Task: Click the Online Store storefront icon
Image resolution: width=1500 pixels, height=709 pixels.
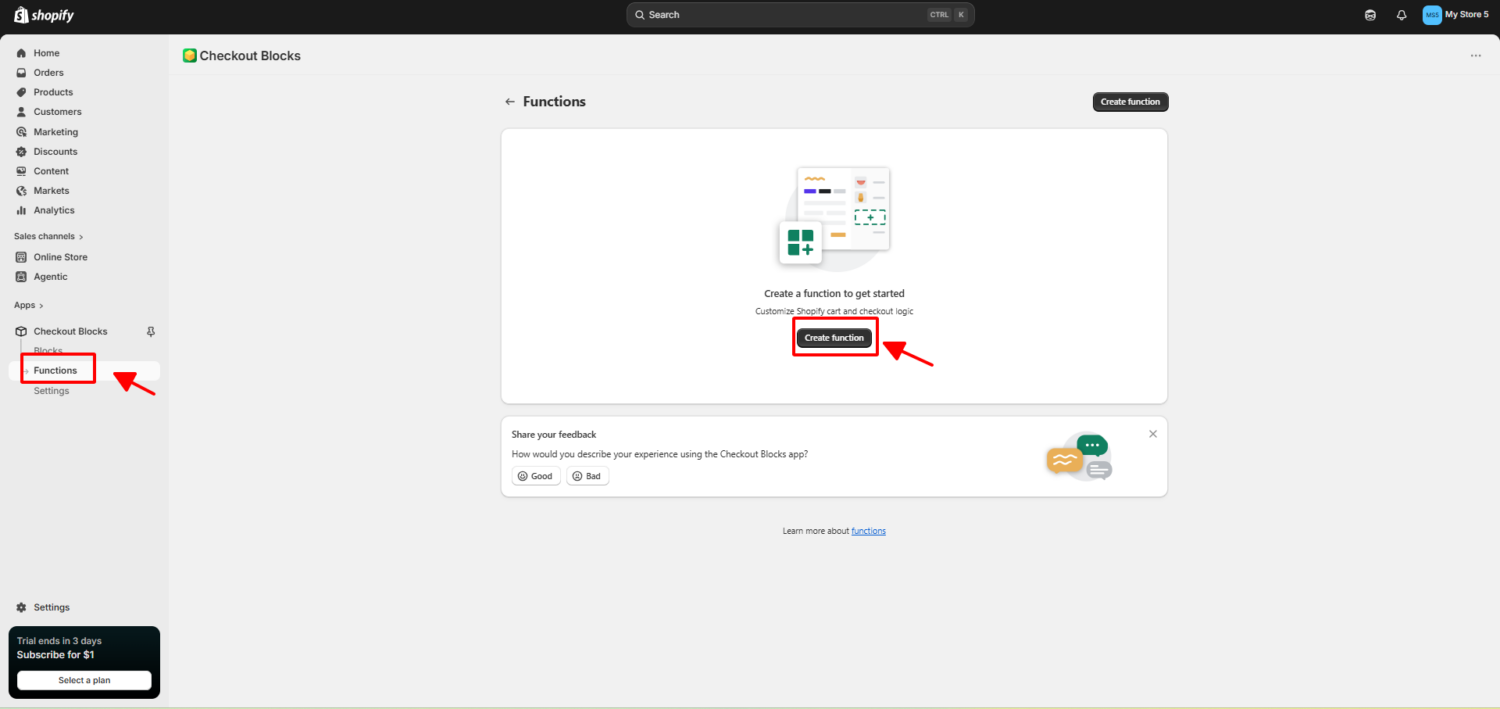Action: [22, 257]
